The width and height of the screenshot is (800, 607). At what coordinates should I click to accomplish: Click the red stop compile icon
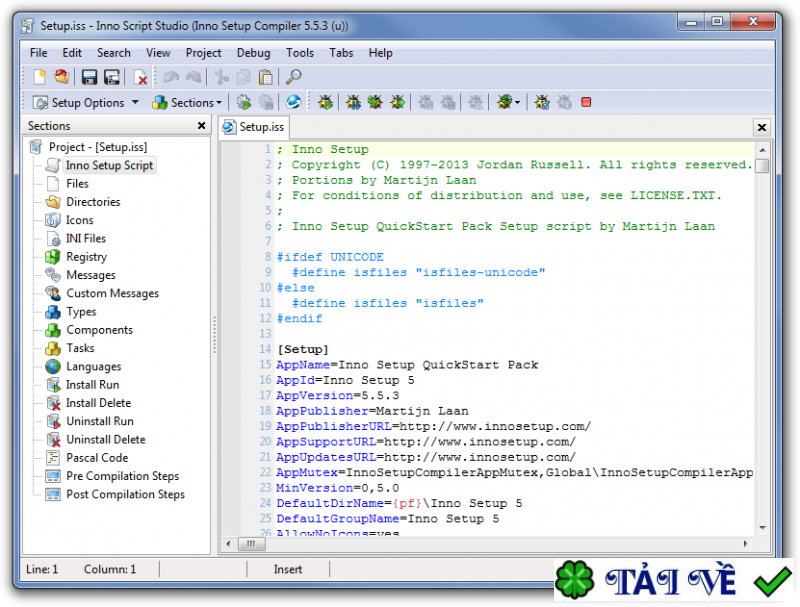[x=584, y=101]
